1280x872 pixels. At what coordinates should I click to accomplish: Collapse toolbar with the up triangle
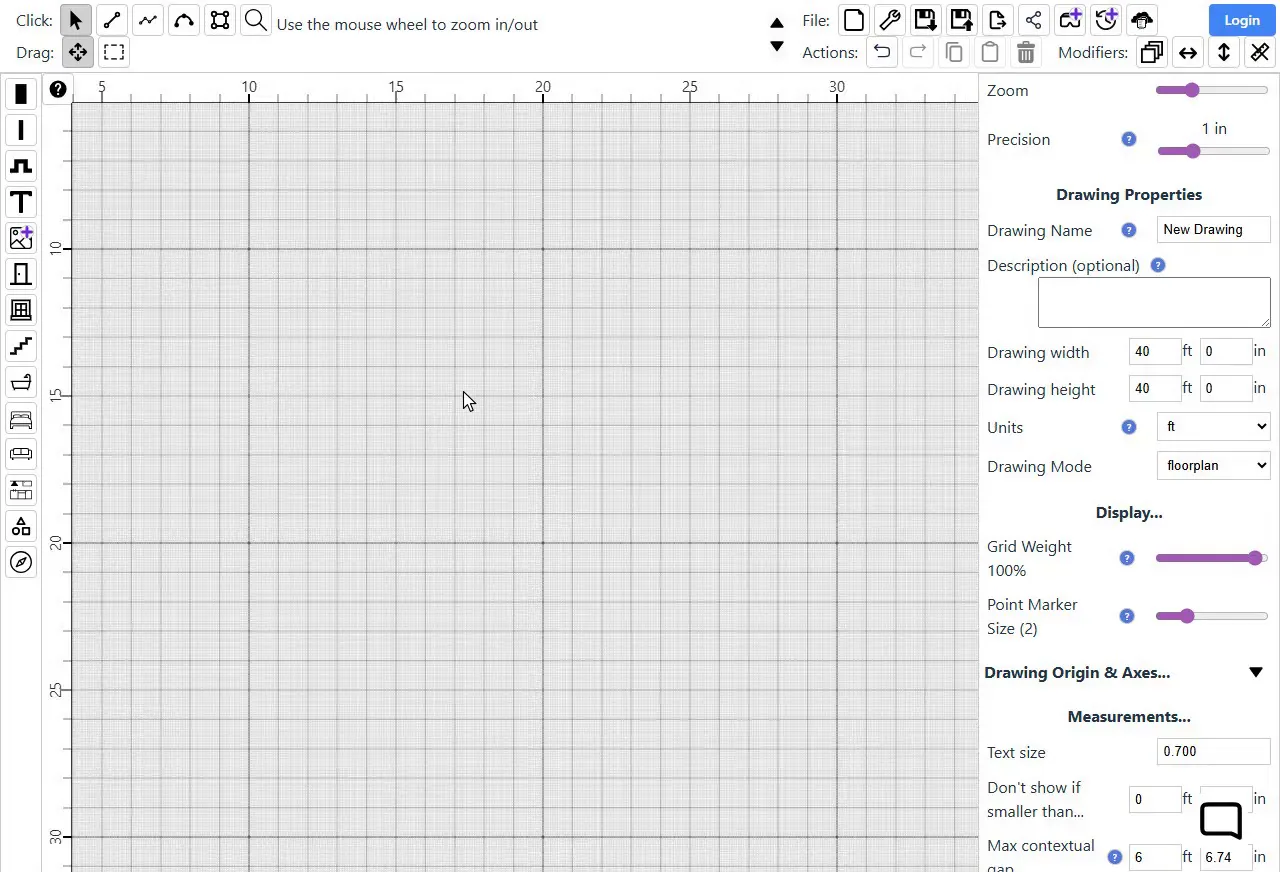777,22
